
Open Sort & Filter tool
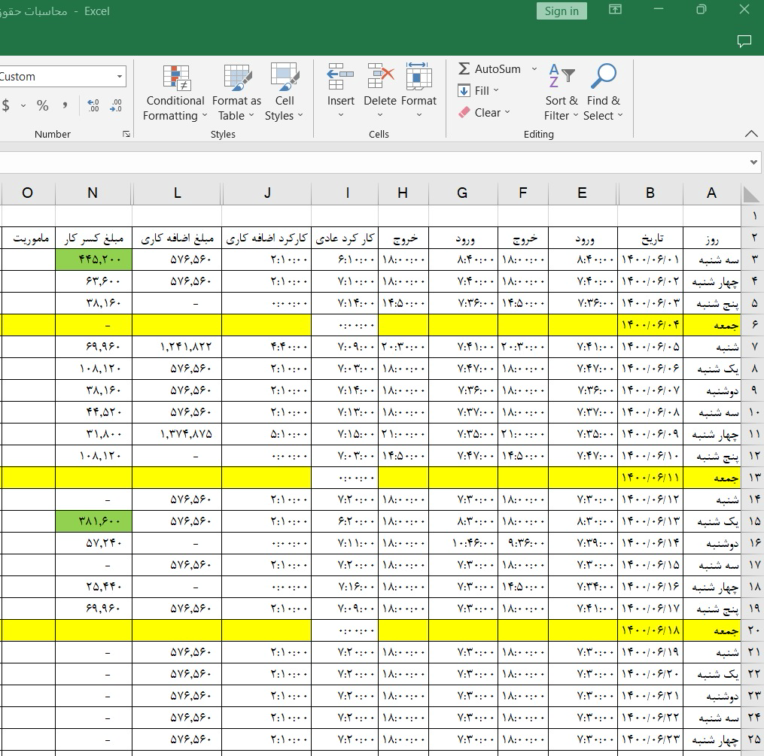click(x=561, y=94)
